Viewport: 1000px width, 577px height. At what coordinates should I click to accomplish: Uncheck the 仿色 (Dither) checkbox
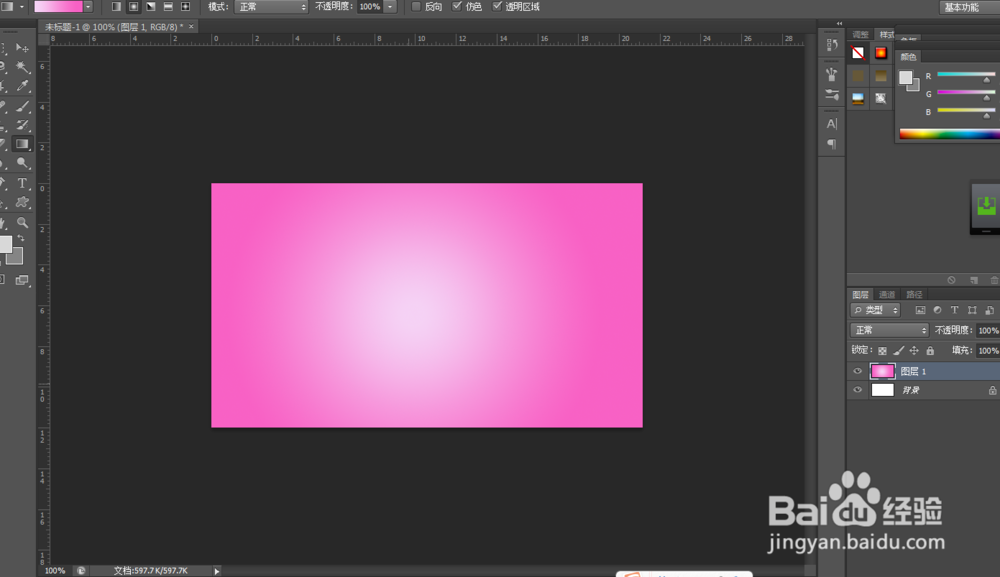coord(457,6)
